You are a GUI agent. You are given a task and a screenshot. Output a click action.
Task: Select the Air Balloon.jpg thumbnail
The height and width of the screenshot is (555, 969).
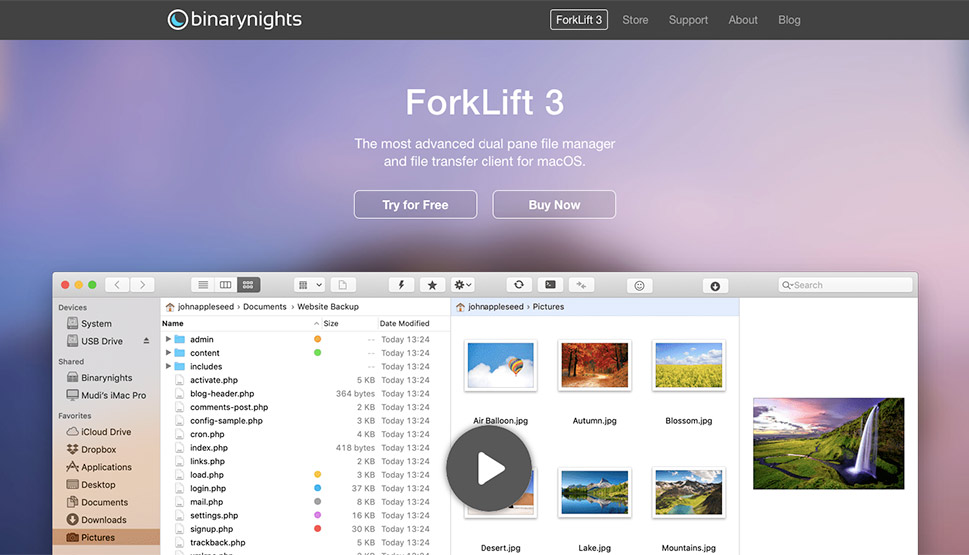click(501, 365)
